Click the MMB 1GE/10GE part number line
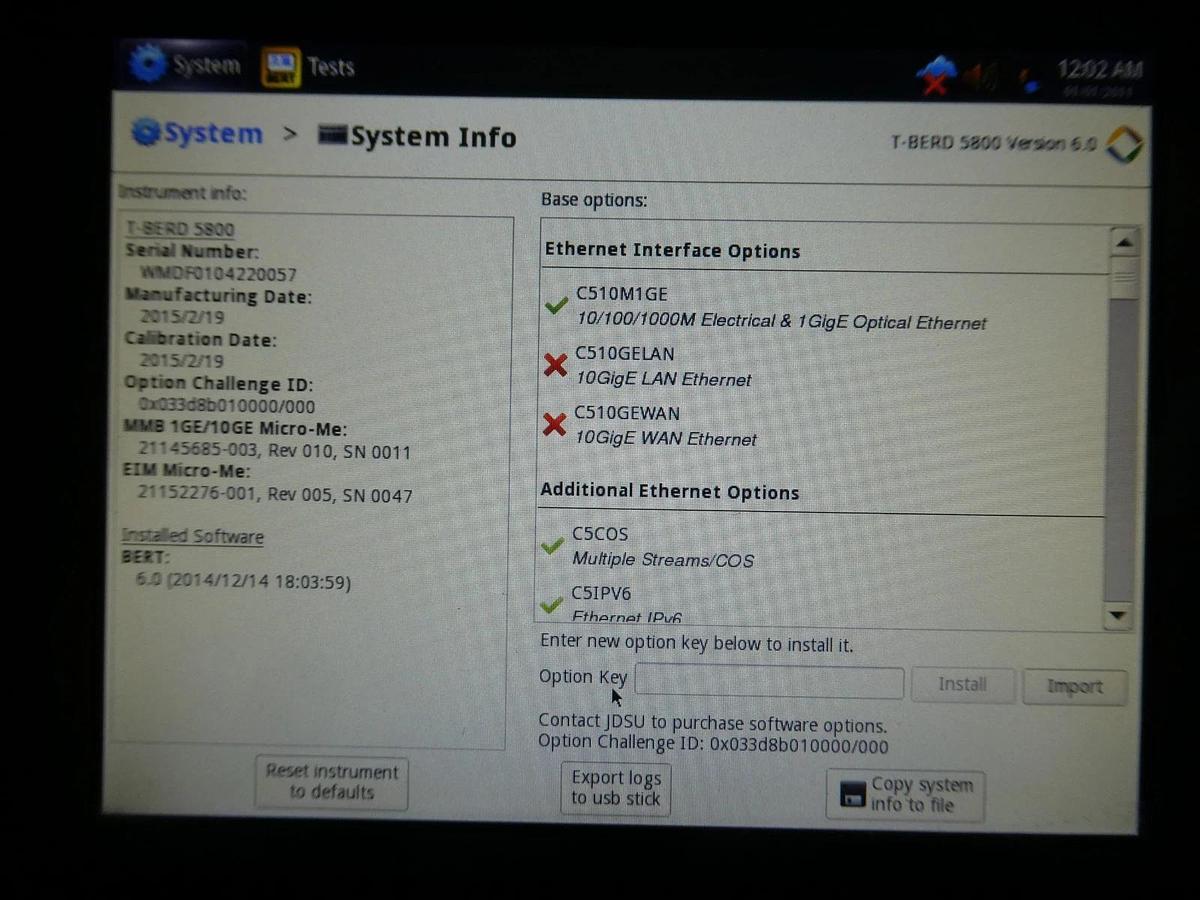This screenshot has height=900, width=1200. coord(274,451)
